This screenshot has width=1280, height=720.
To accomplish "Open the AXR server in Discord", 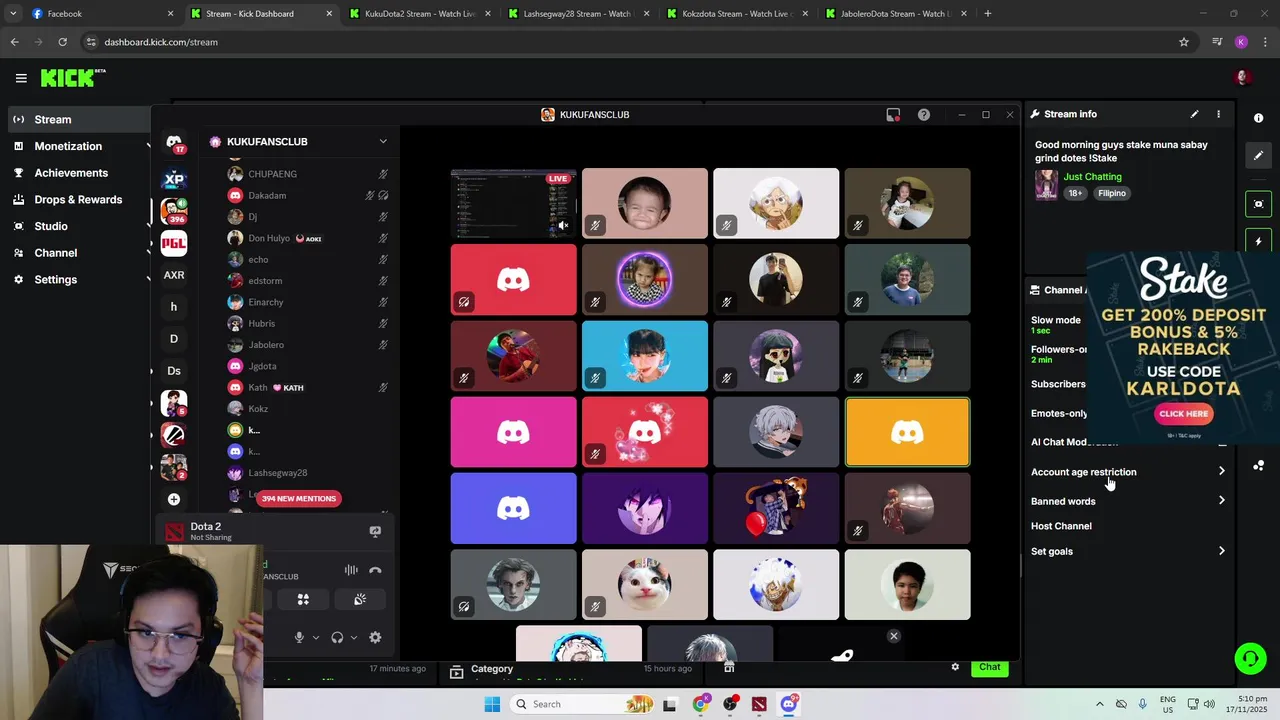I will click(x=174, y=275).
